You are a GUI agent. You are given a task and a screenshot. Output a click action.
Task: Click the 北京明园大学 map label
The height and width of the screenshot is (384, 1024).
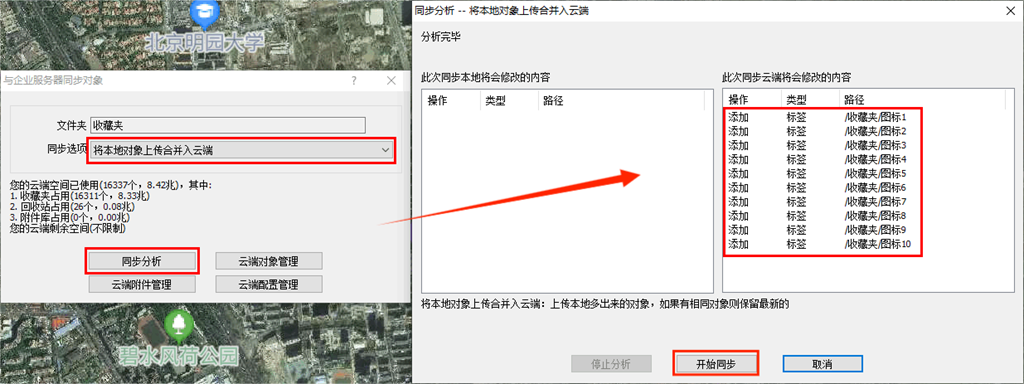[204, 44]
